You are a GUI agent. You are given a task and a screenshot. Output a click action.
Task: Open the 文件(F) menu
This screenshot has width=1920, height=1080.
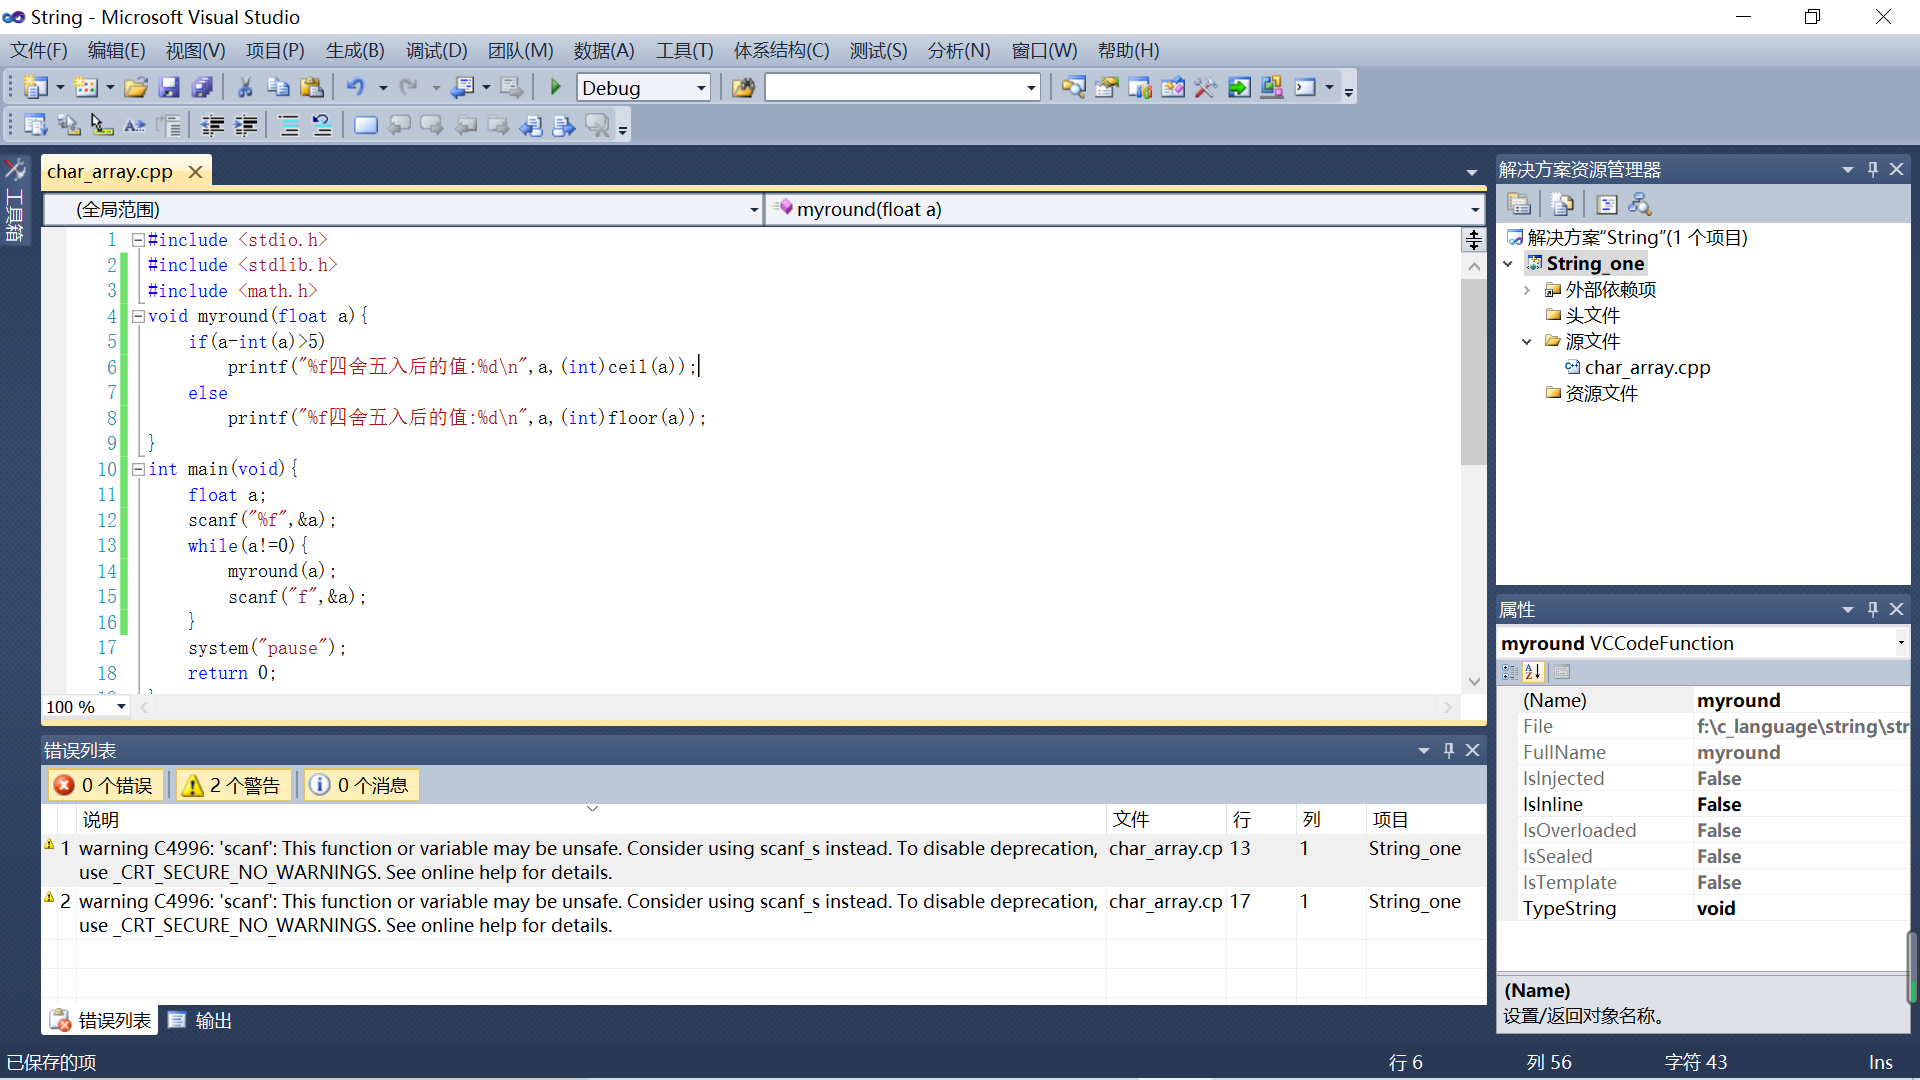[39, 50]
